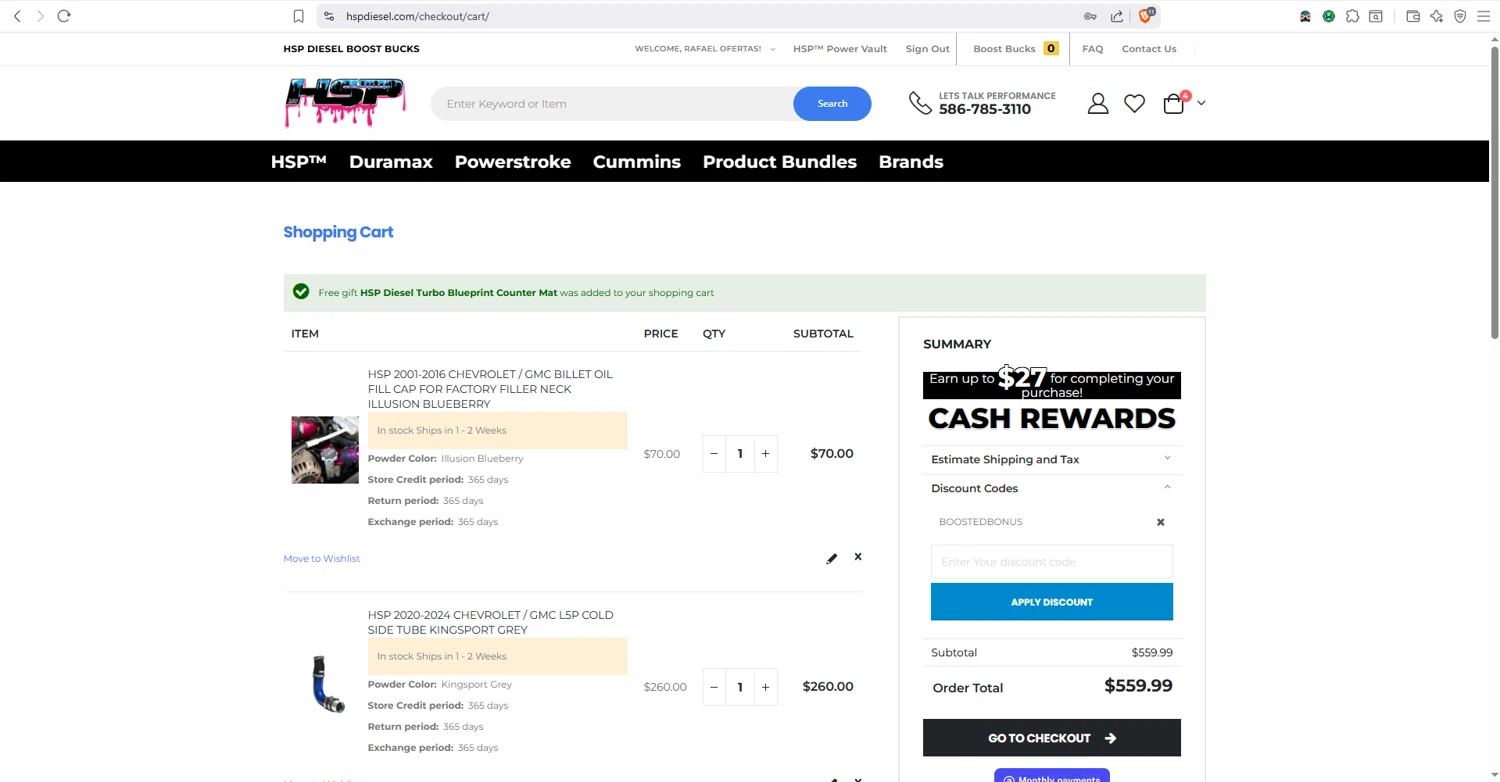Click the Cash Rewards banner

[x=1052, y=402]
